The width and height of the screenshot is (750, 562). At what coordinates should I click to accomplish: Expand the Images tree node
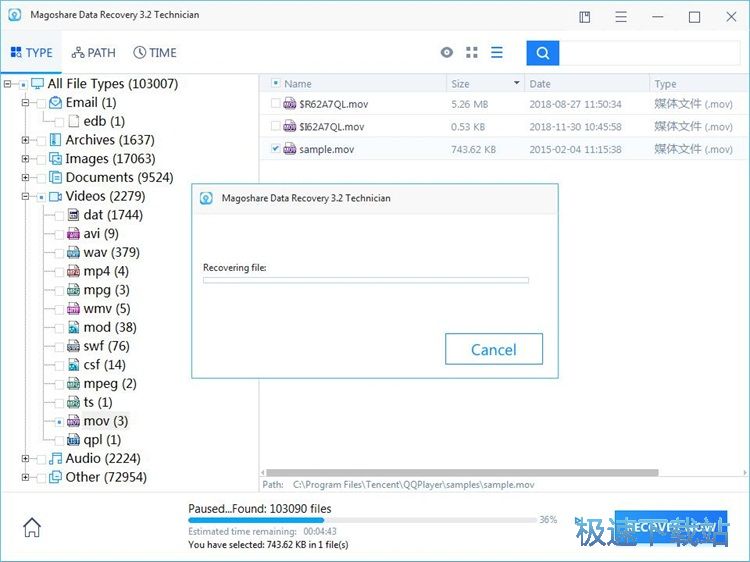pos(25,158)
